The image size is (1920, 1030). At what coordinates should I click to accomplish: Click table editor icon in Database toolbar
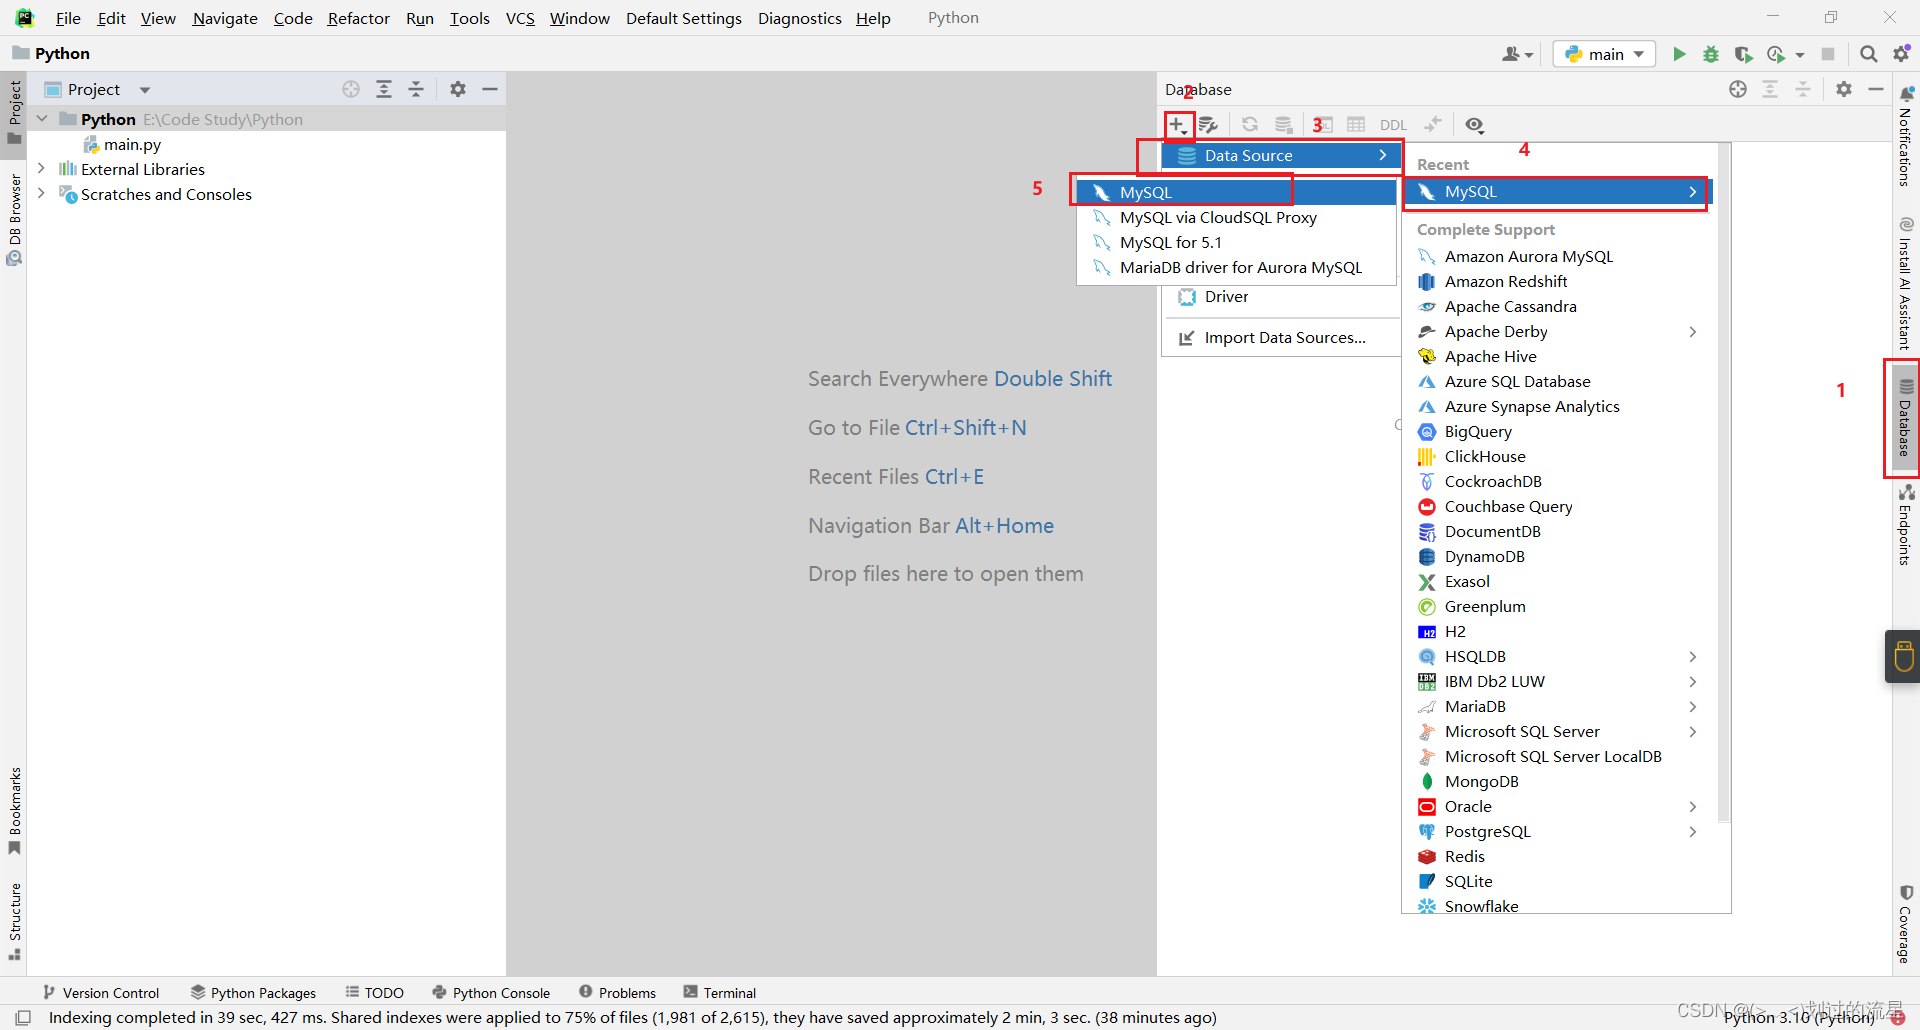pos(1356,125)
